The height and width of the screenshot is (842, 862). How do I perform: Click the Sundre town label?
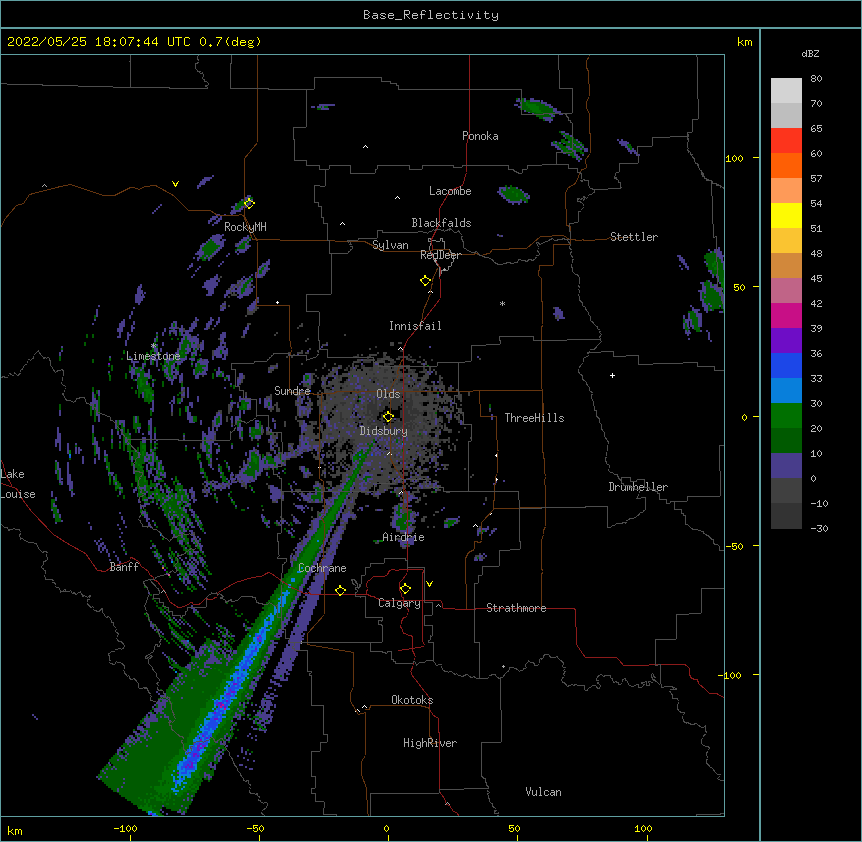(292, 391)
